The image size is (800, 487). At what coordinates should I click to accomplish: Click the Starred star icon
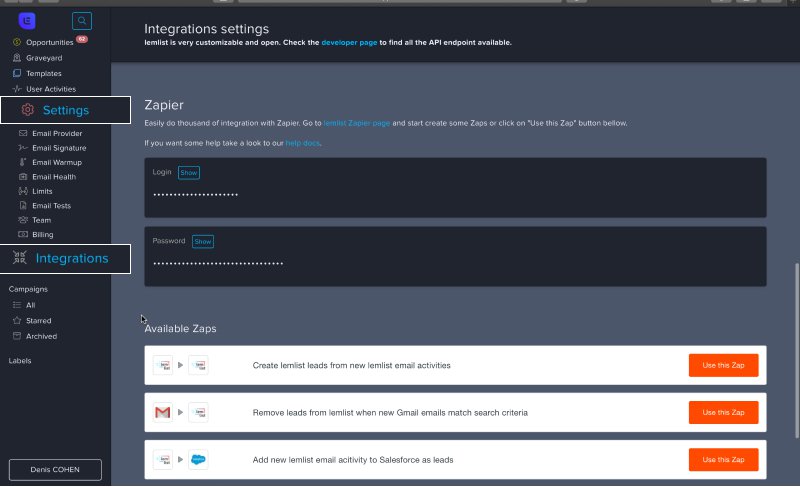(x=17, y=320)
